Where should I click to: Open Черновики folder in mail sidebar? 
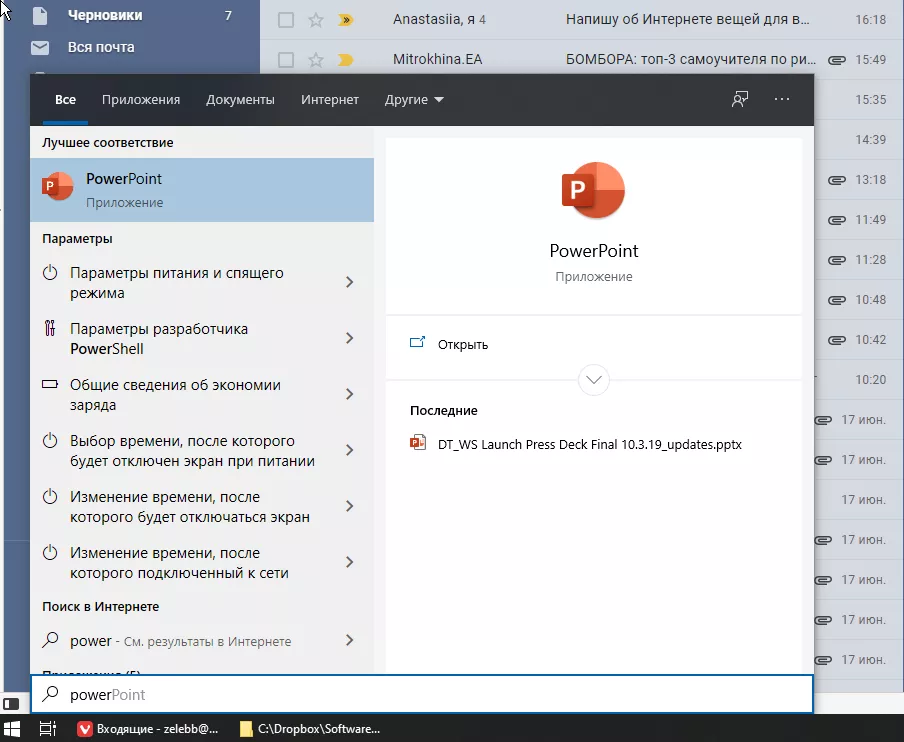105,16
